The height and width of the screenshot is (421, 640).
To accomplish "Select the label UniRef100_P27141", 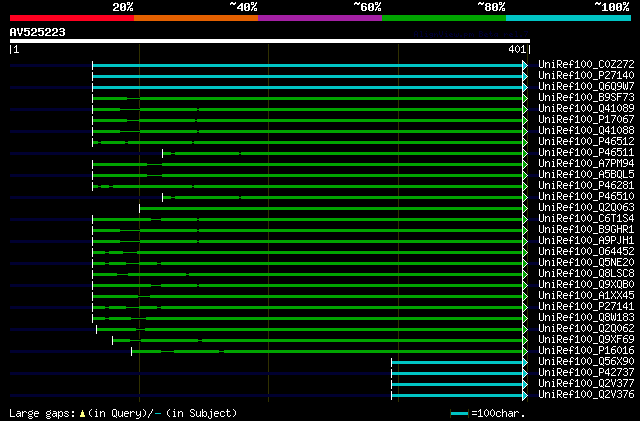I will (x=586, y=307).
